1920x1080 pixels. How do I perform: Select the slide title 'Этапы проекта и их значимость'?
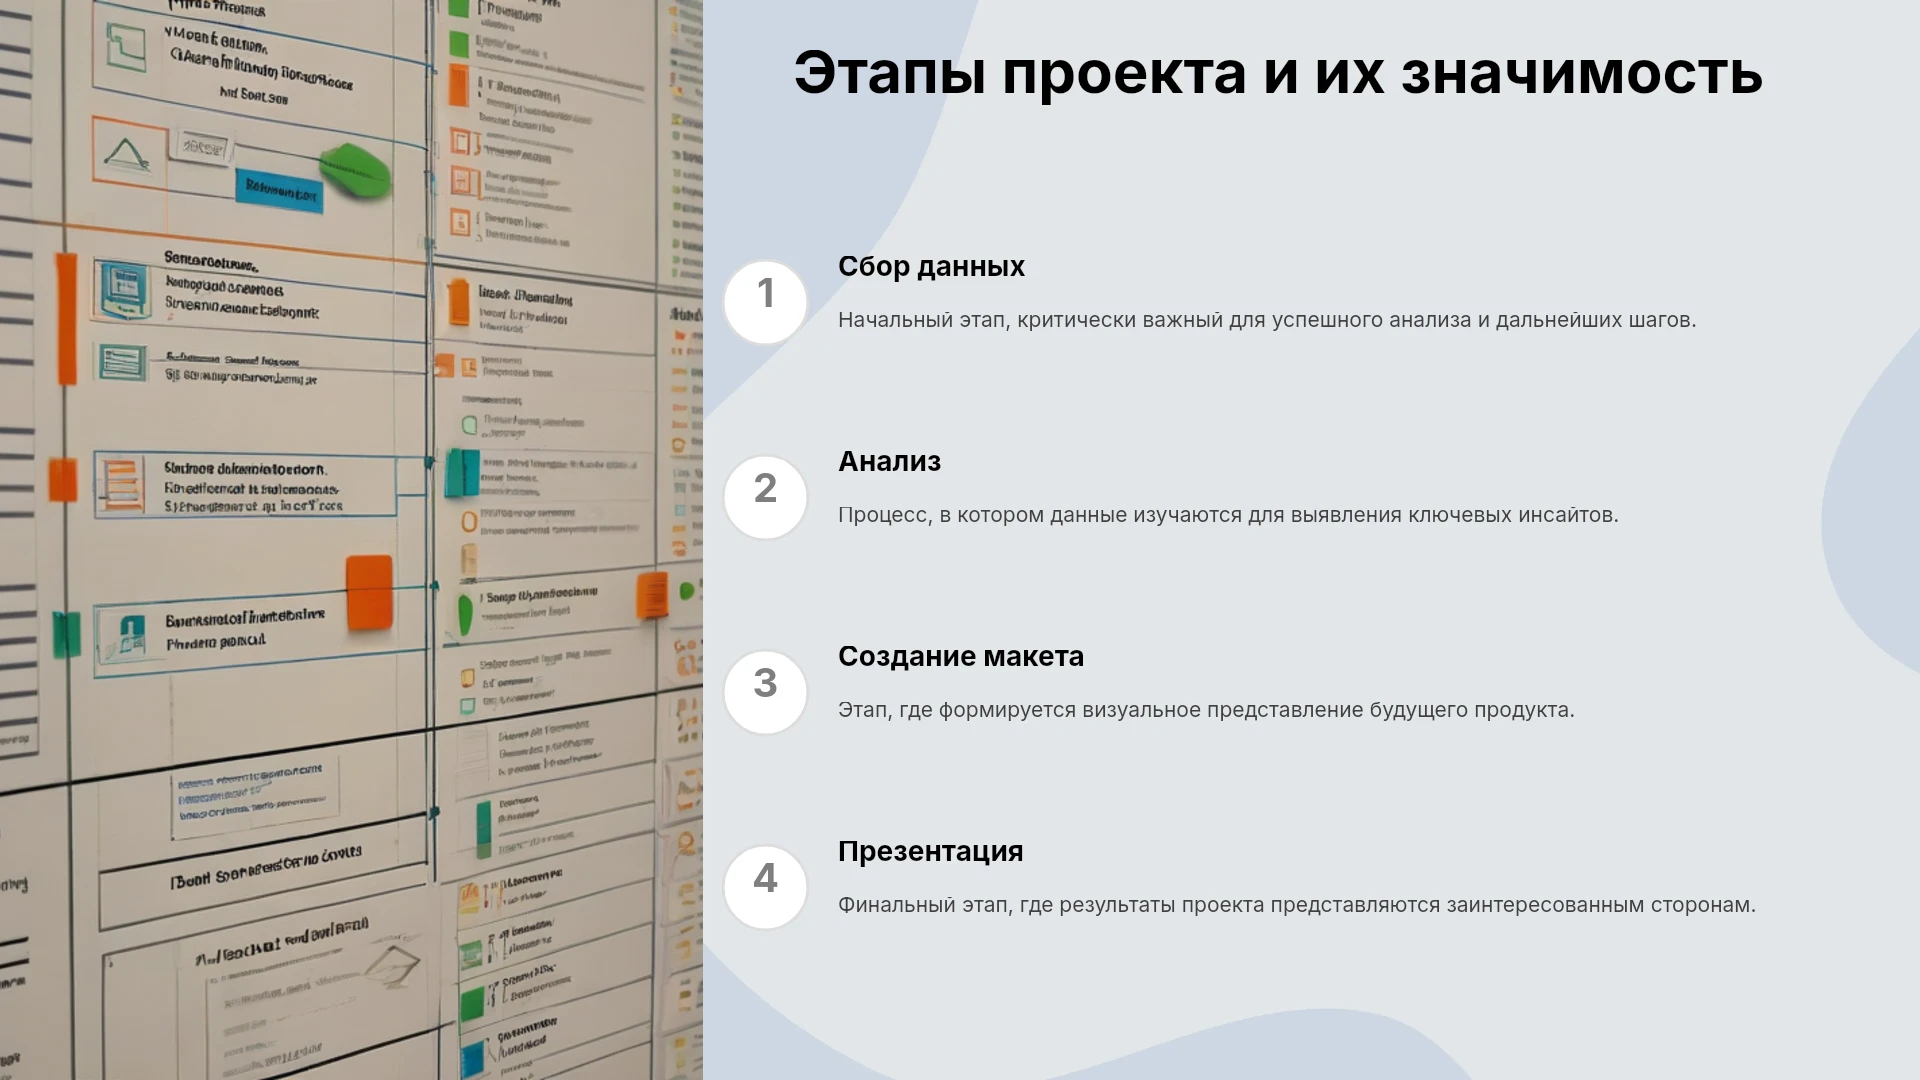click(x=1278, y=73)
